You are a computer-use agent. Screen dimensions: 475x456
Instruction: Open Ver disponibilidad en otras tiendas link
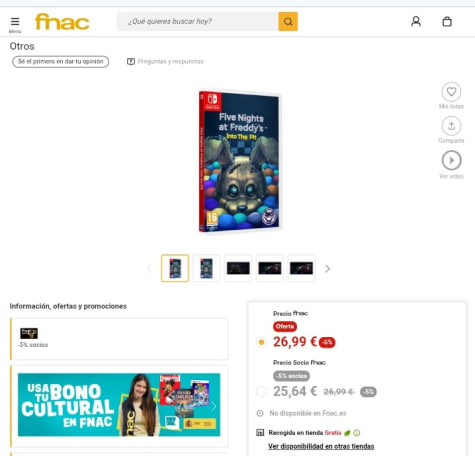tap(321, 446)
